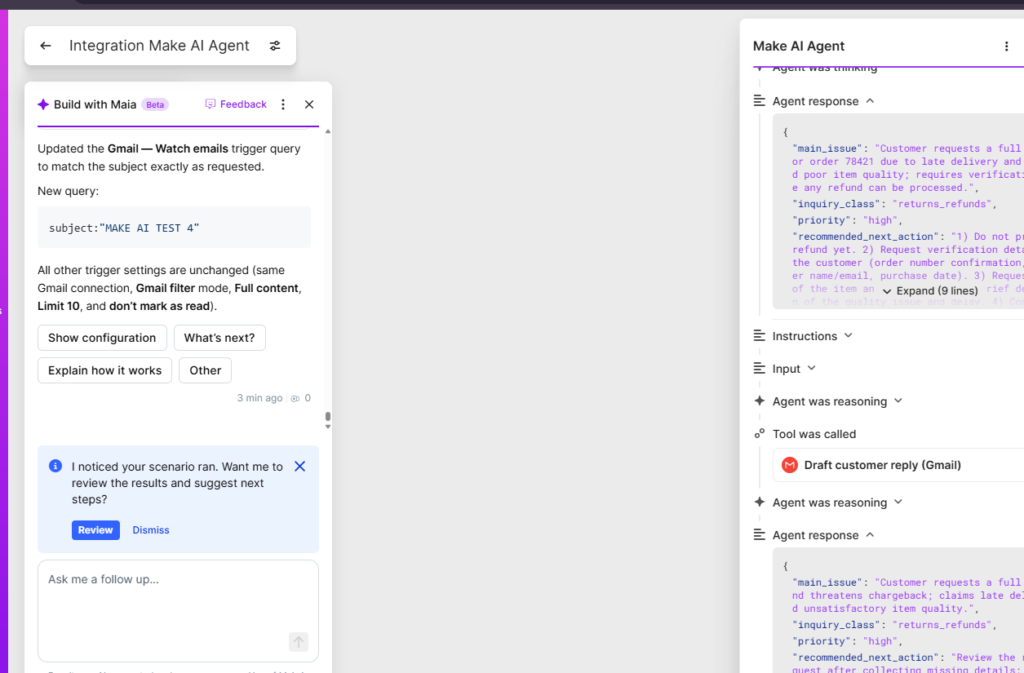Close the blue notification with X
The image size is (1024, 673).
(300, 466)
